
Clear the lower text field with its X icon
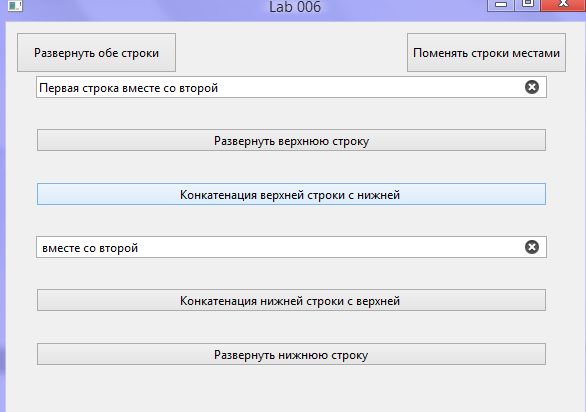click(x=531, y=247)
